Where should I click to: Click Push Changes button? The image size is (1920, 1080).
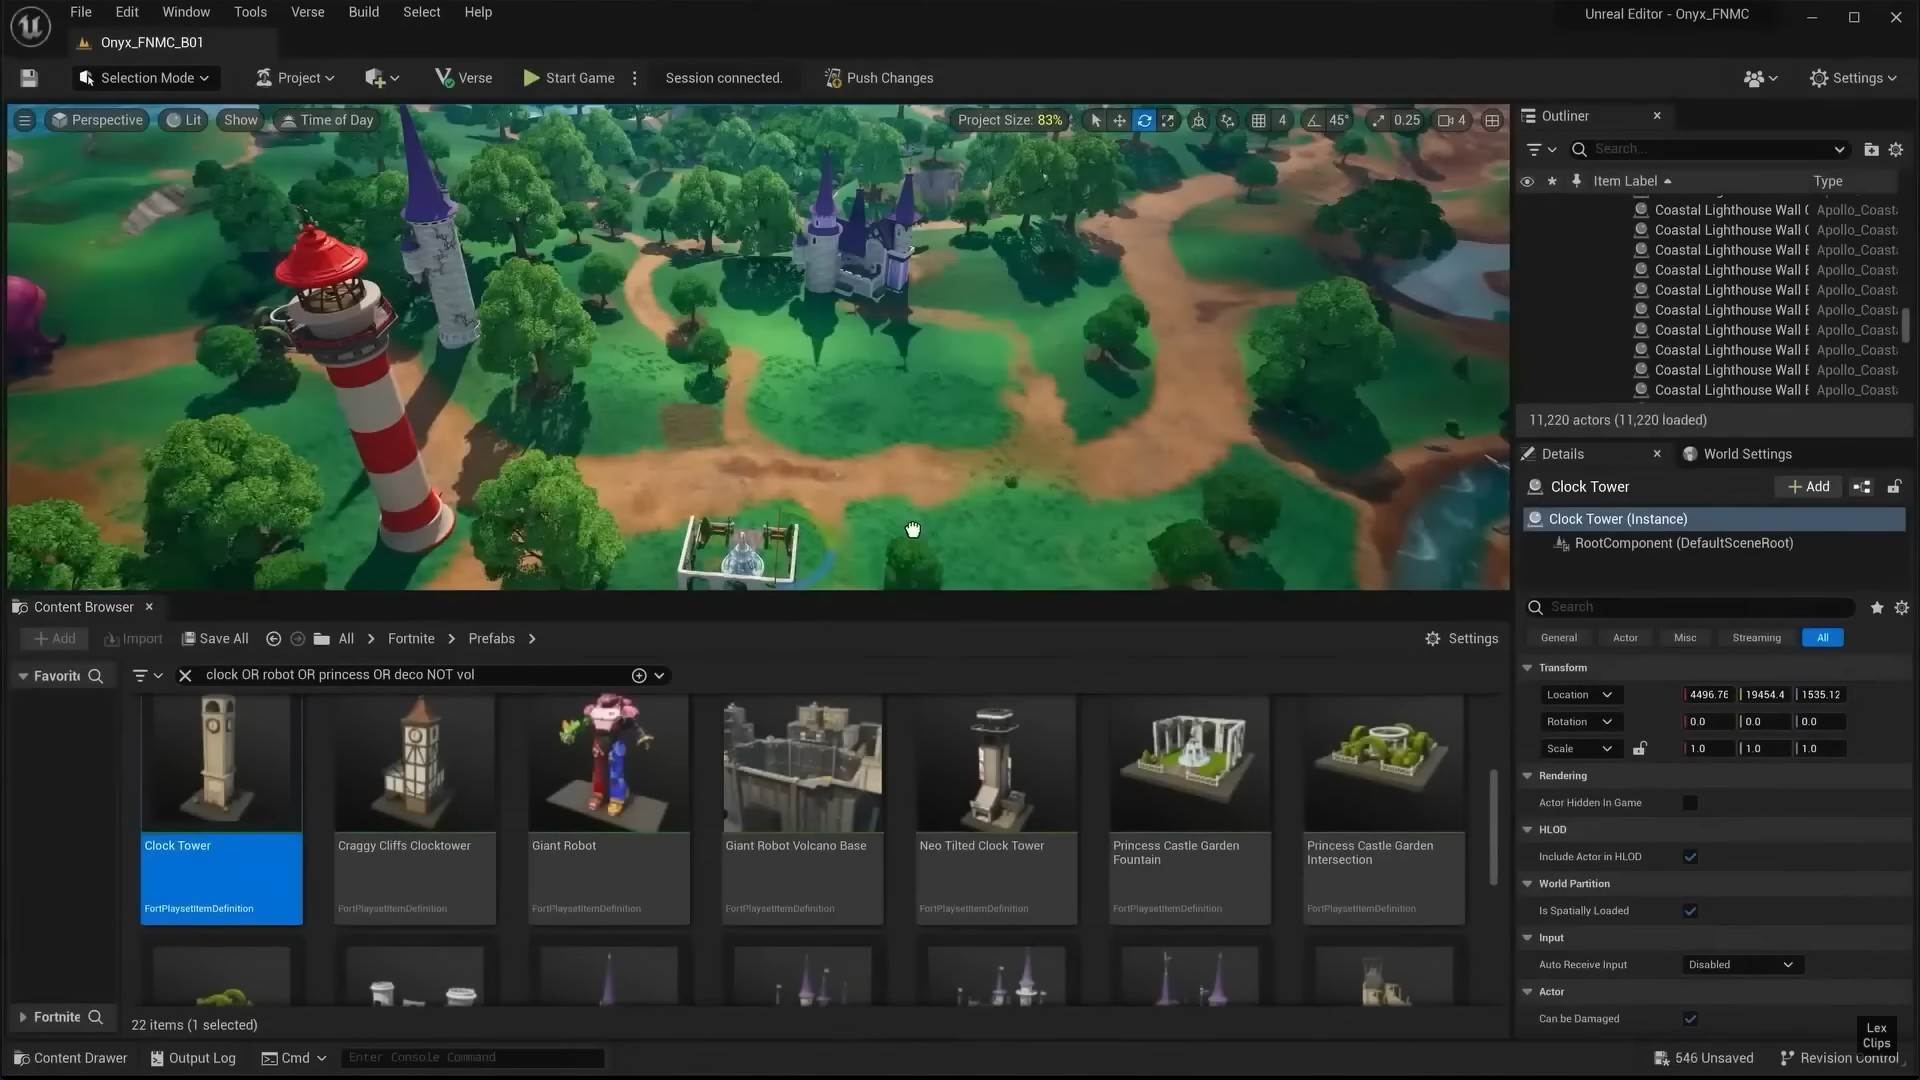tap(879, 78)
